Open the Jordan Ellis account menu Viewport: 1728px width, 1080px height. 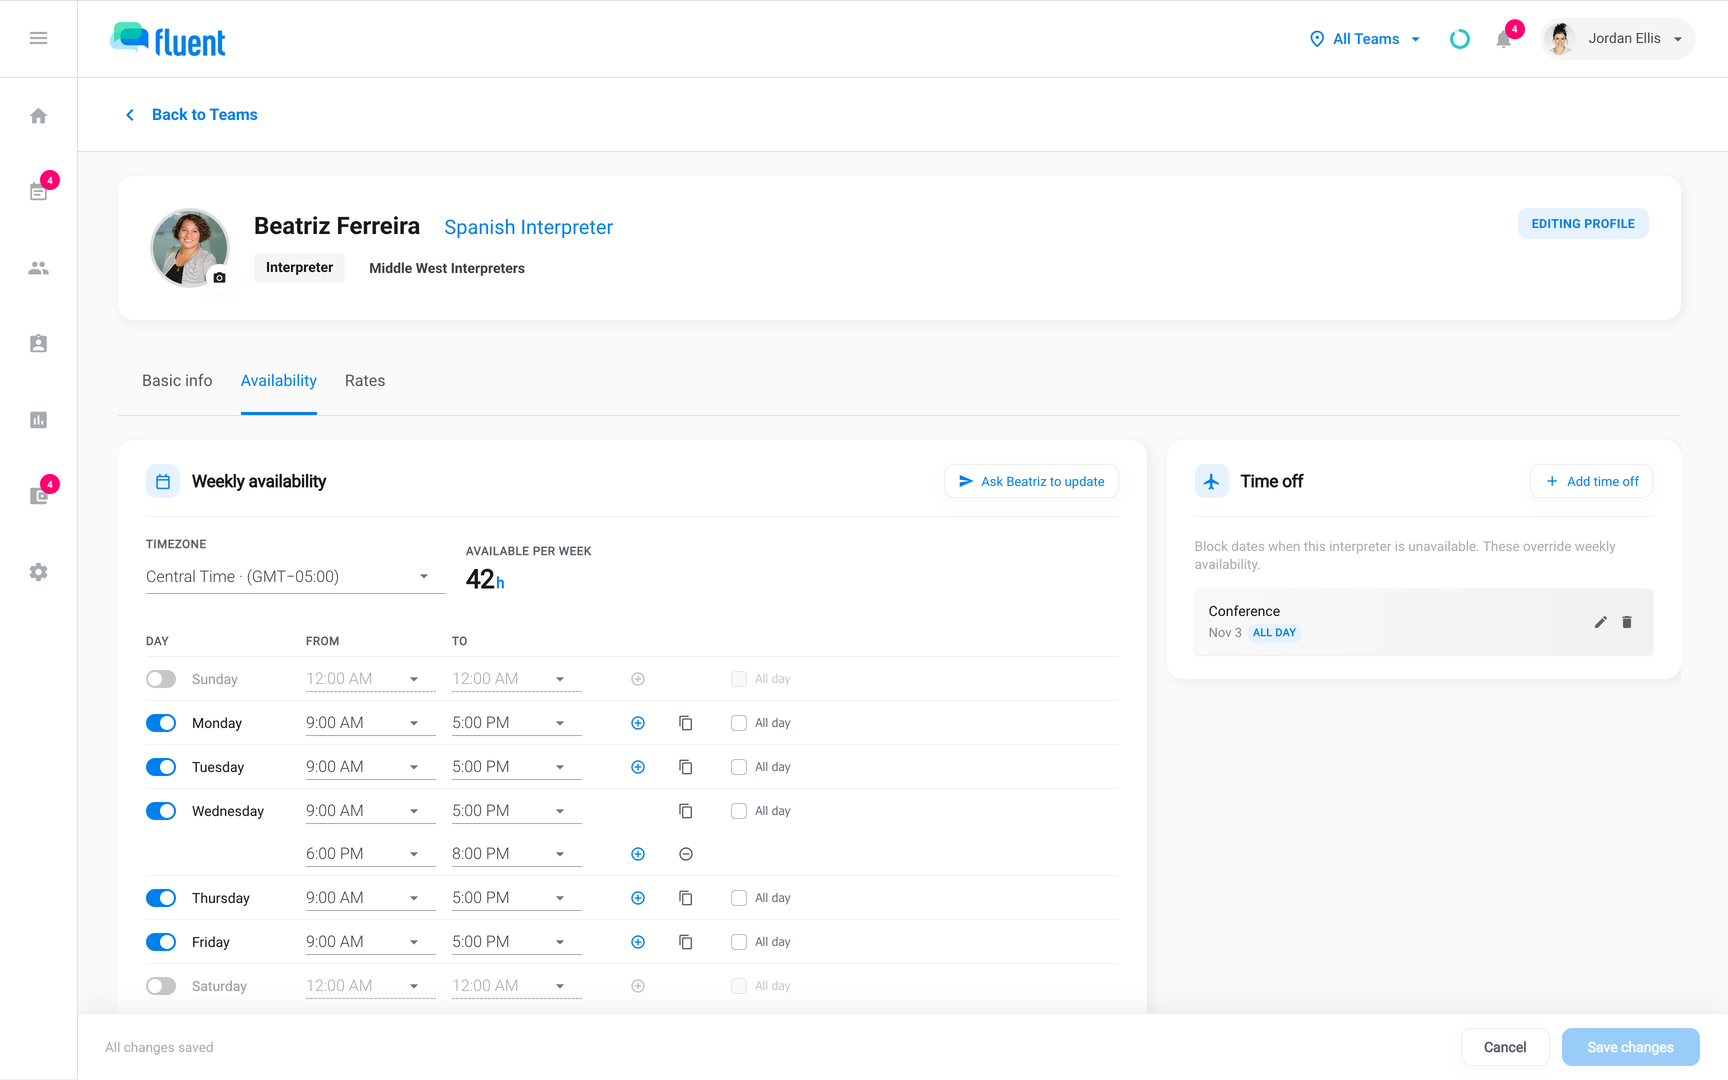tap(1618, 39)
